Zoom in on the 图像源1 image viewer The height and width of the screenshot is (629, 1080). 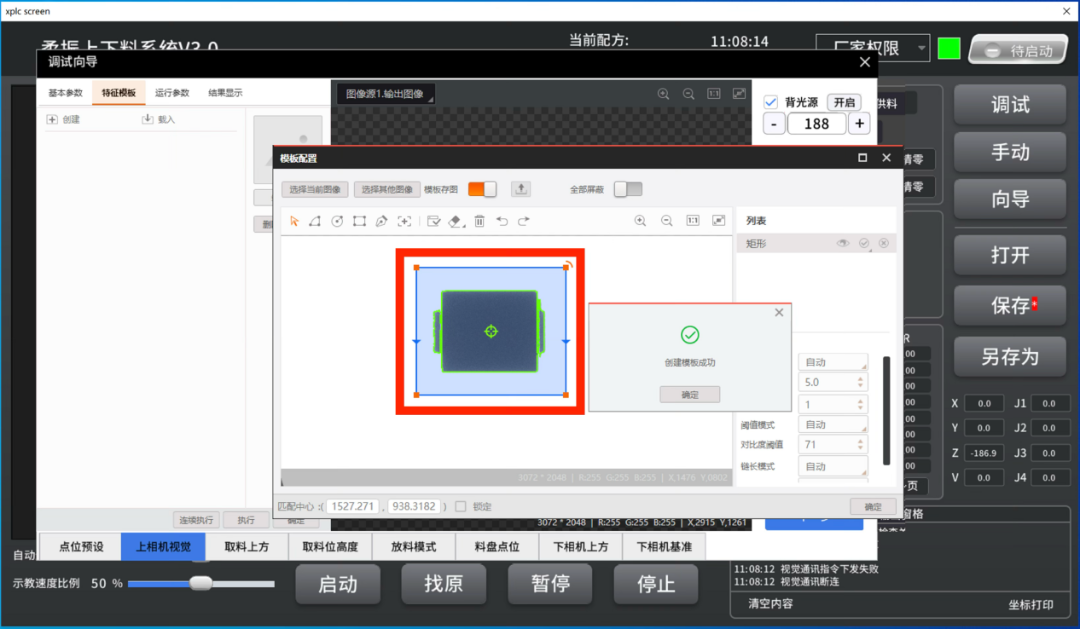(663, 94)
